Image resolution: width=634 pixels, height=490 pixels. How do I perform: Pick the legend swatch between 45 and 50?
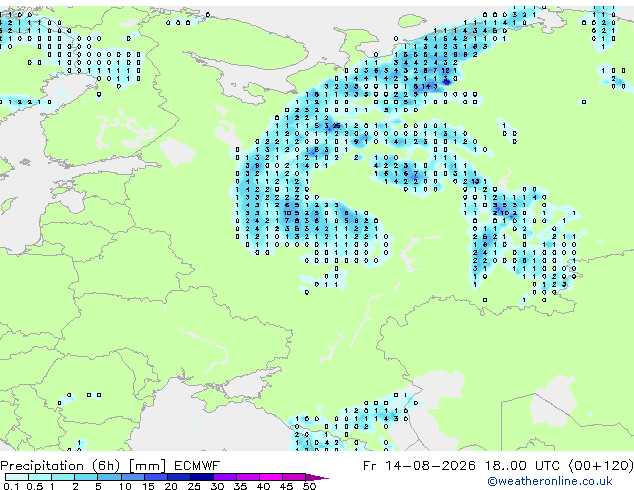point(294,477)
